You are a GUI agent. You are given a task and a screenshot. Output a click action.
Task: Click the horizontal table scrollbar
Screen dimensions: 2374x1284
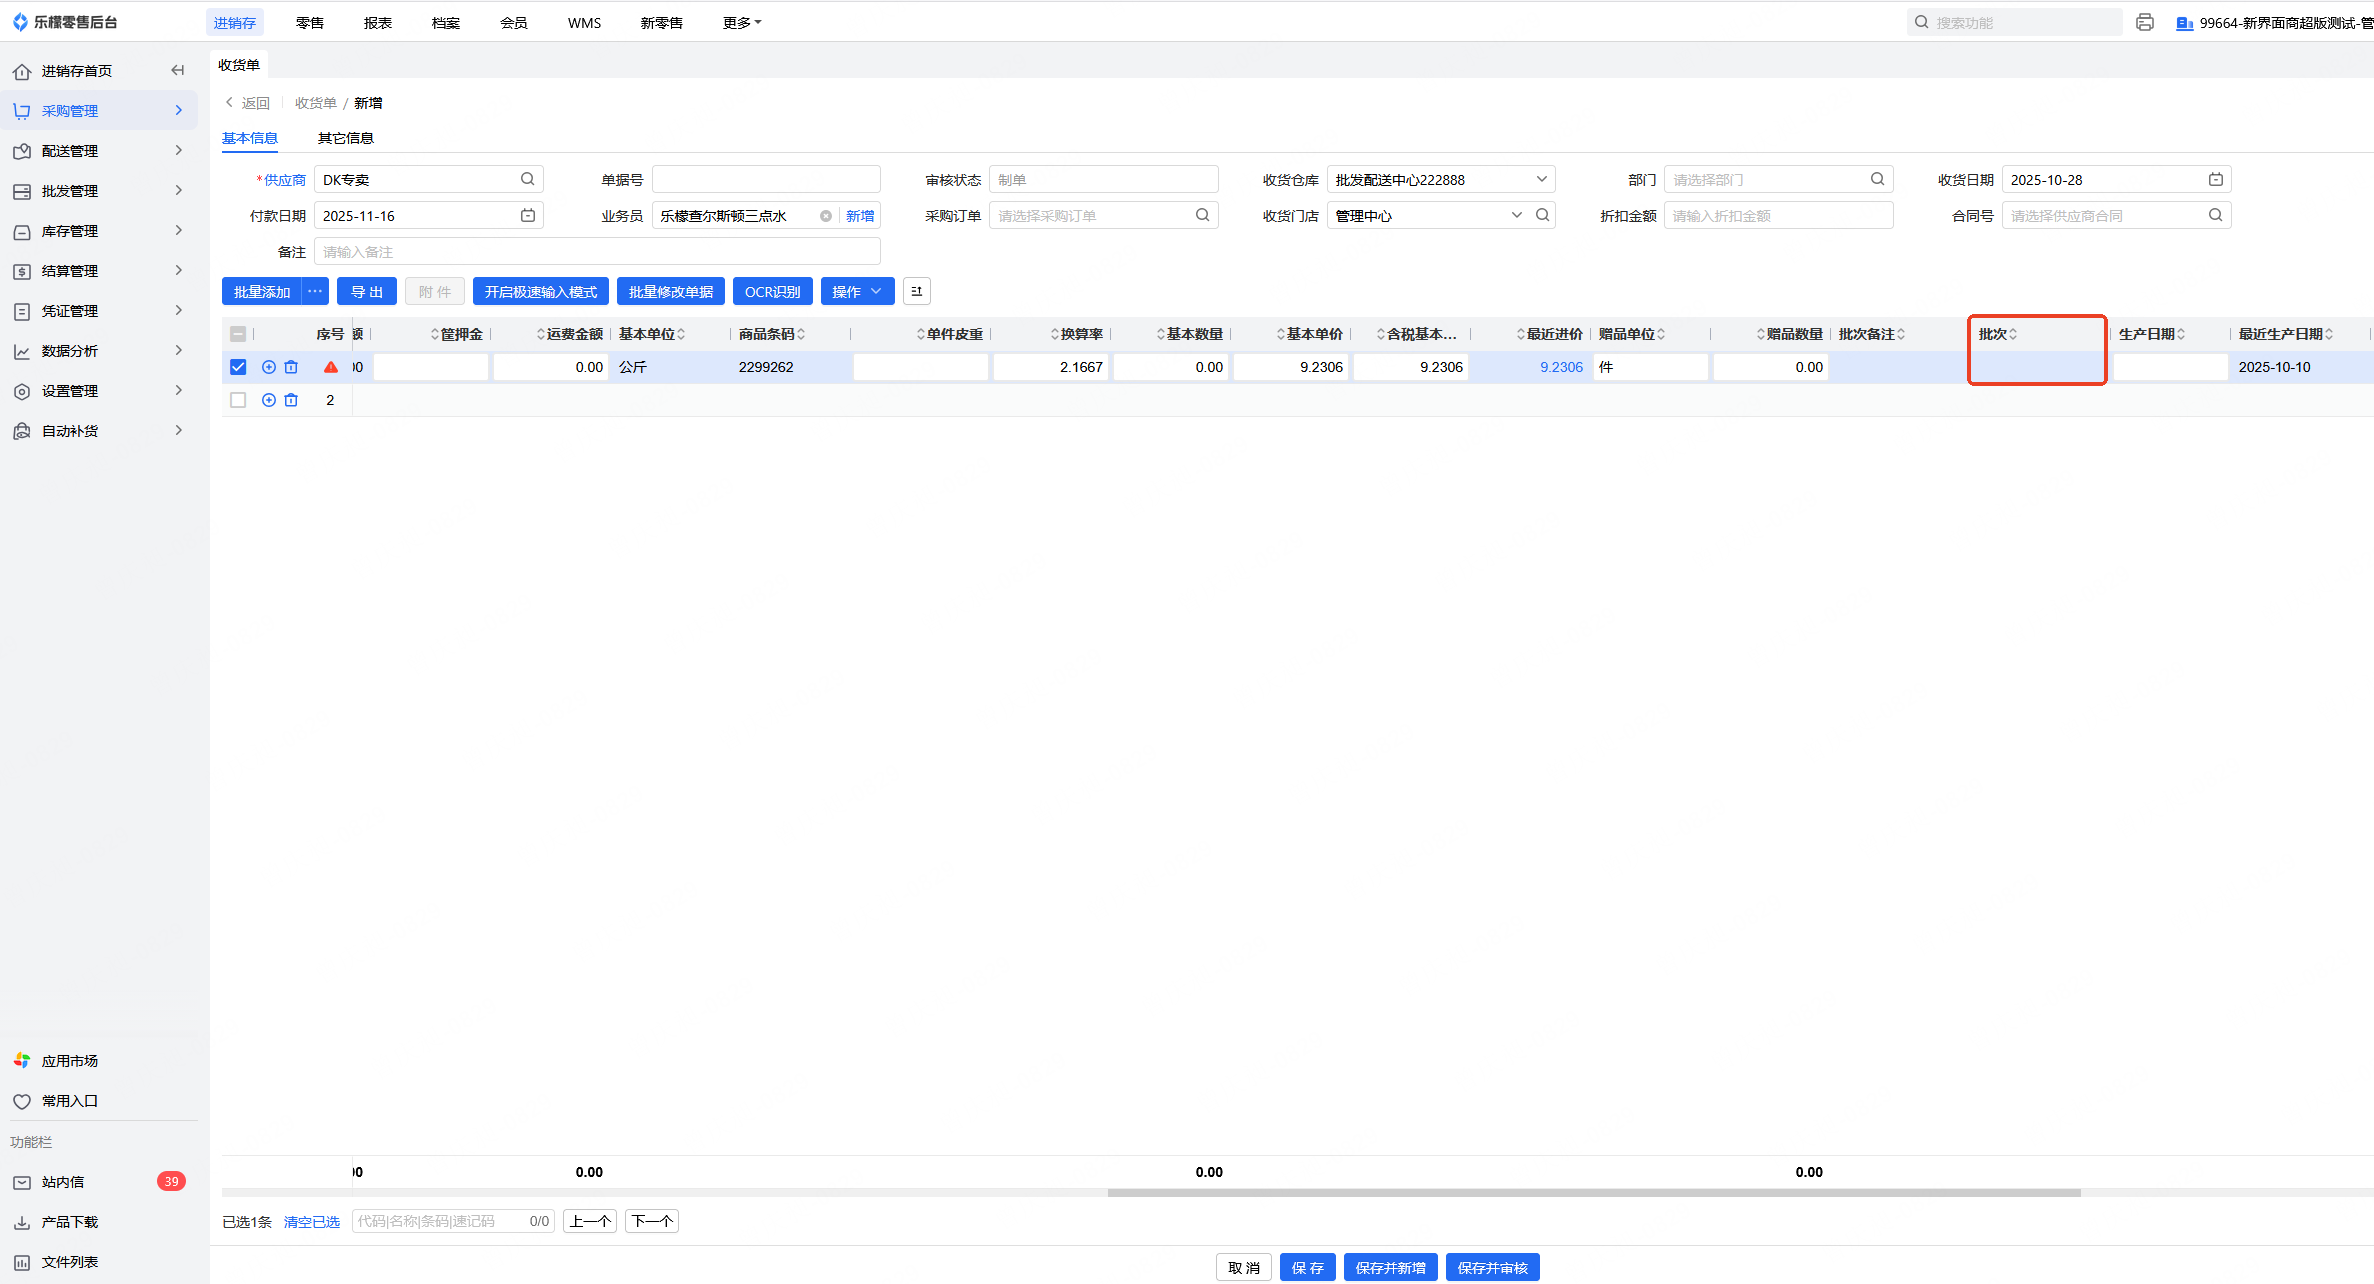pos(1593,1192)
